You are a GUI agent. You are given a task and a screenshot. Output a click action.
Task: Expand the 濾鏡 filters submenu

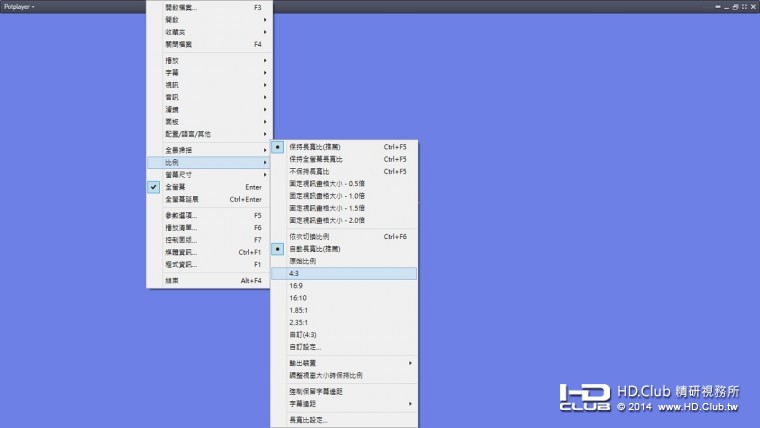click(209, 110)
